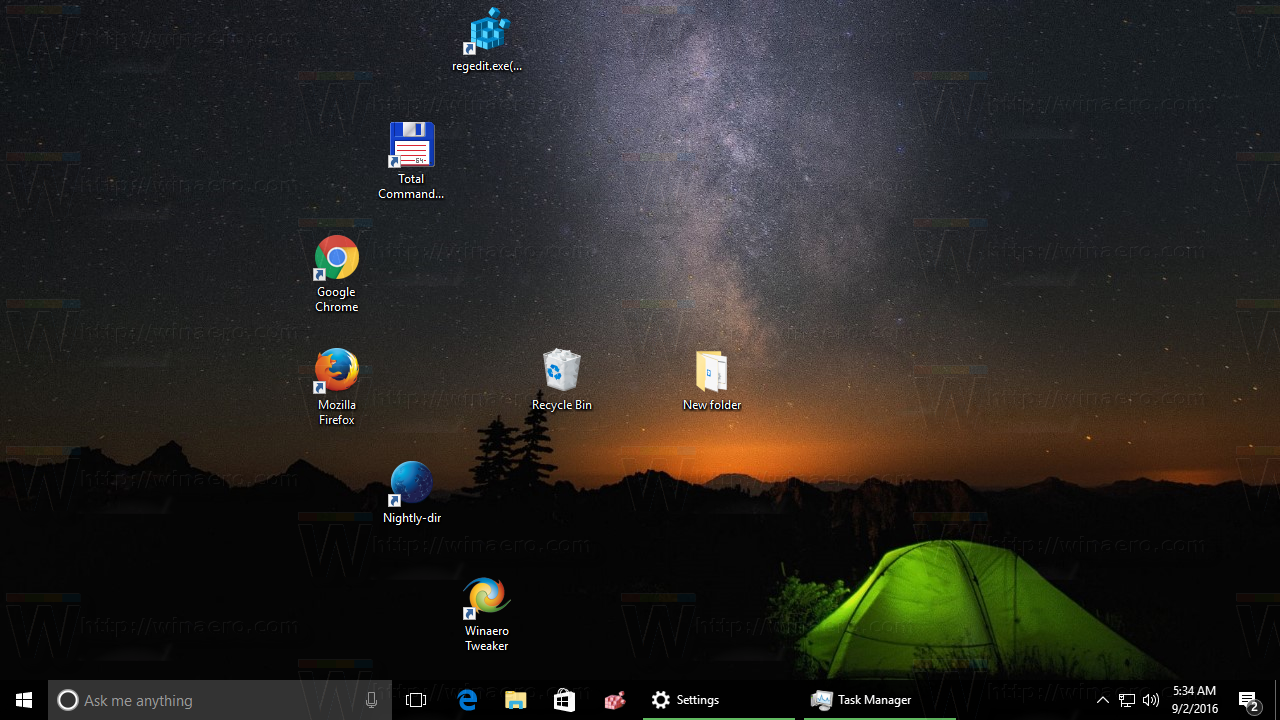Toggle Task View on the taskbar
1280x720 pixels.
coord(416,699)
